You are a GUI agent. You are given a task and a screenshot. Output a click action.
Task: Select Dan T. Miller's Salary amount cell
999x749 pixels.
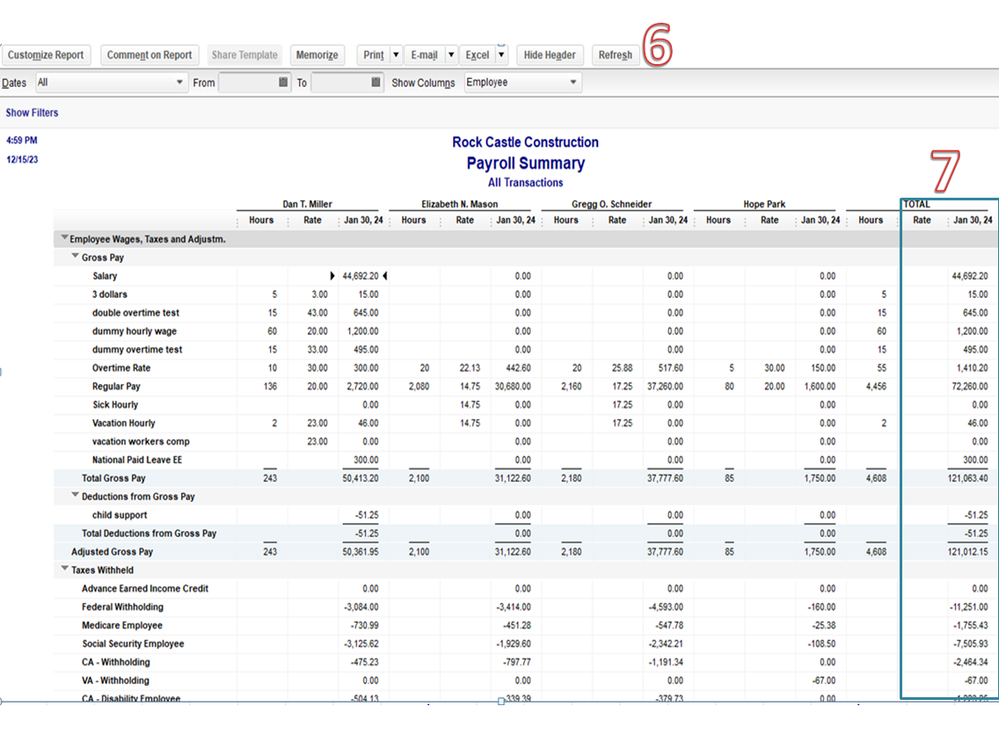pyautogui.click(x=360, y=276)
